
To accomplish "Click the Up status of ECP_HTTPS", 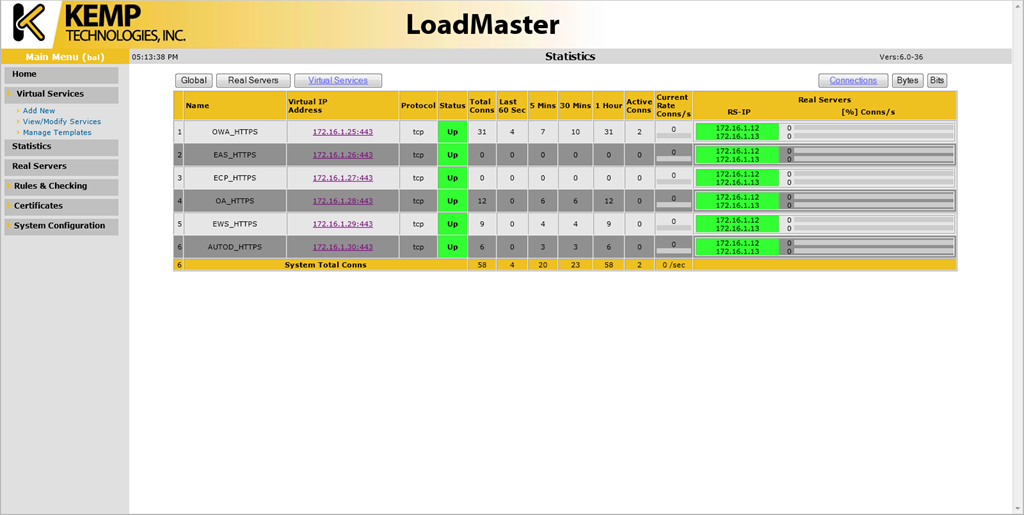I will [x=453, y=178].
